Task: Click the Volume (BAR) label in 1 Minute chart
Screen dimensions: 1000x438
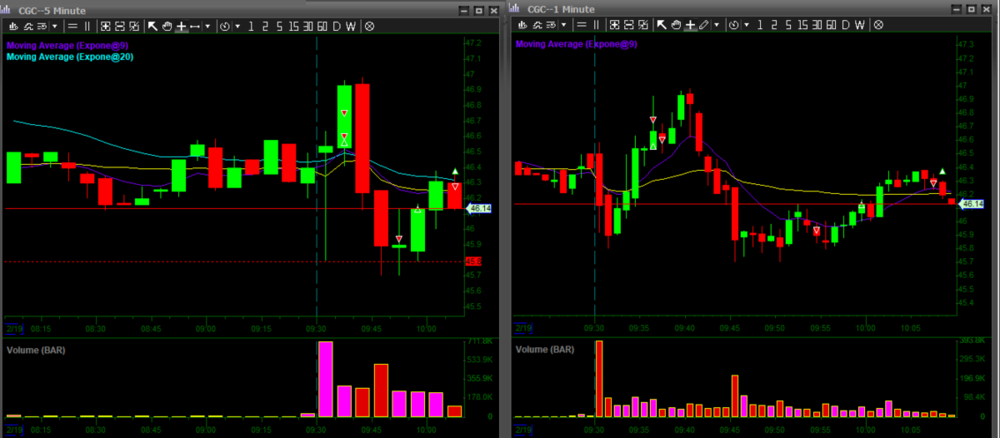Action: click(x=546, y=351)
